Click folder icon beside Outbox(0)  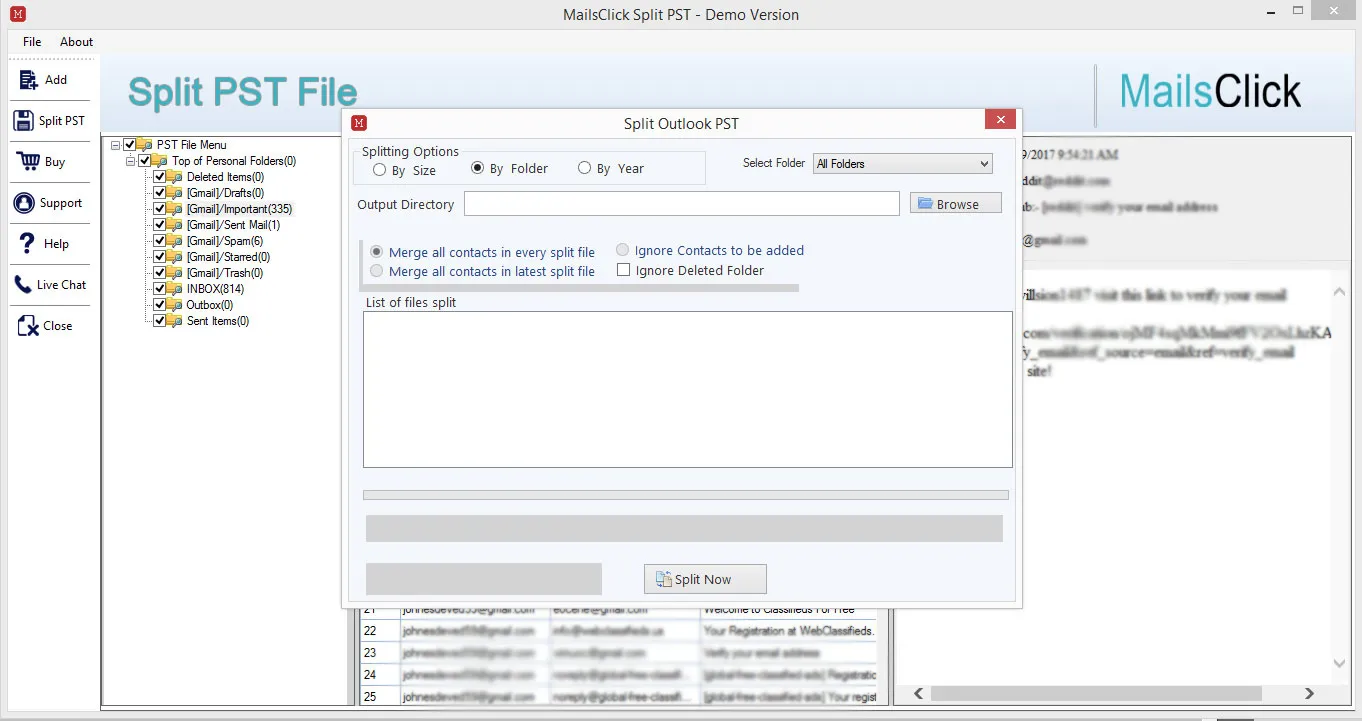pos(176,305)
